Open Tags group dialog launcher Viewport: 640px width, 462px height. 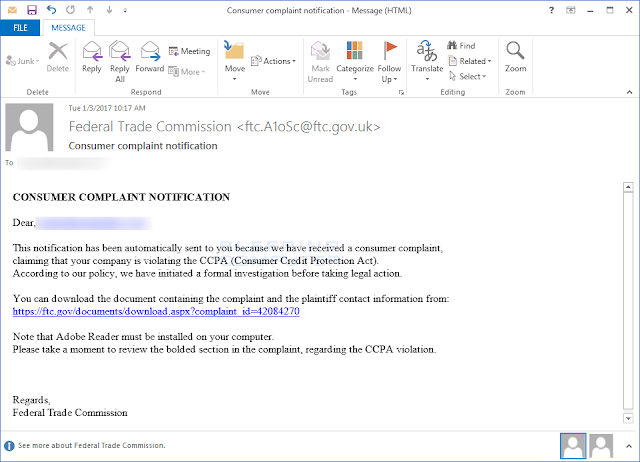point(401,93)
